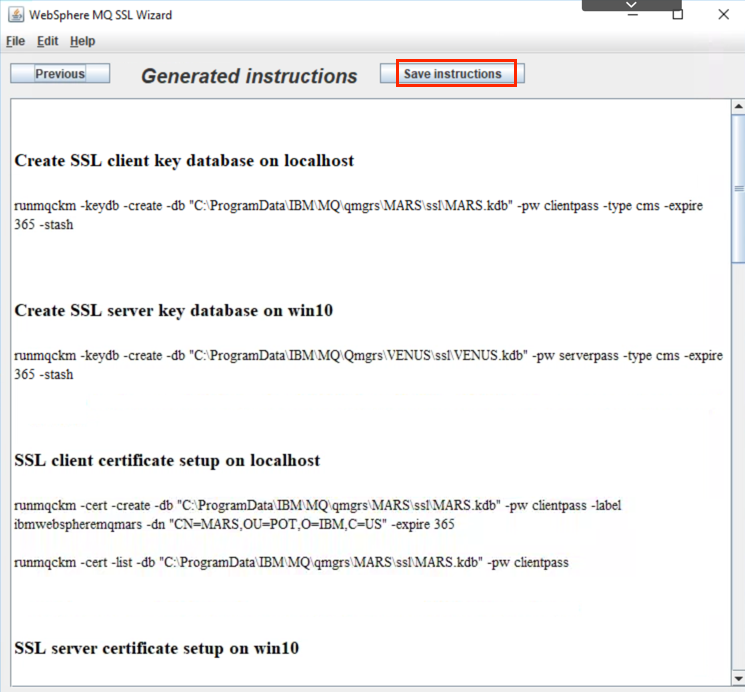Viewport: 745px width, 692px height.
Task: Open the File menu
Action: tap(15, 41)
